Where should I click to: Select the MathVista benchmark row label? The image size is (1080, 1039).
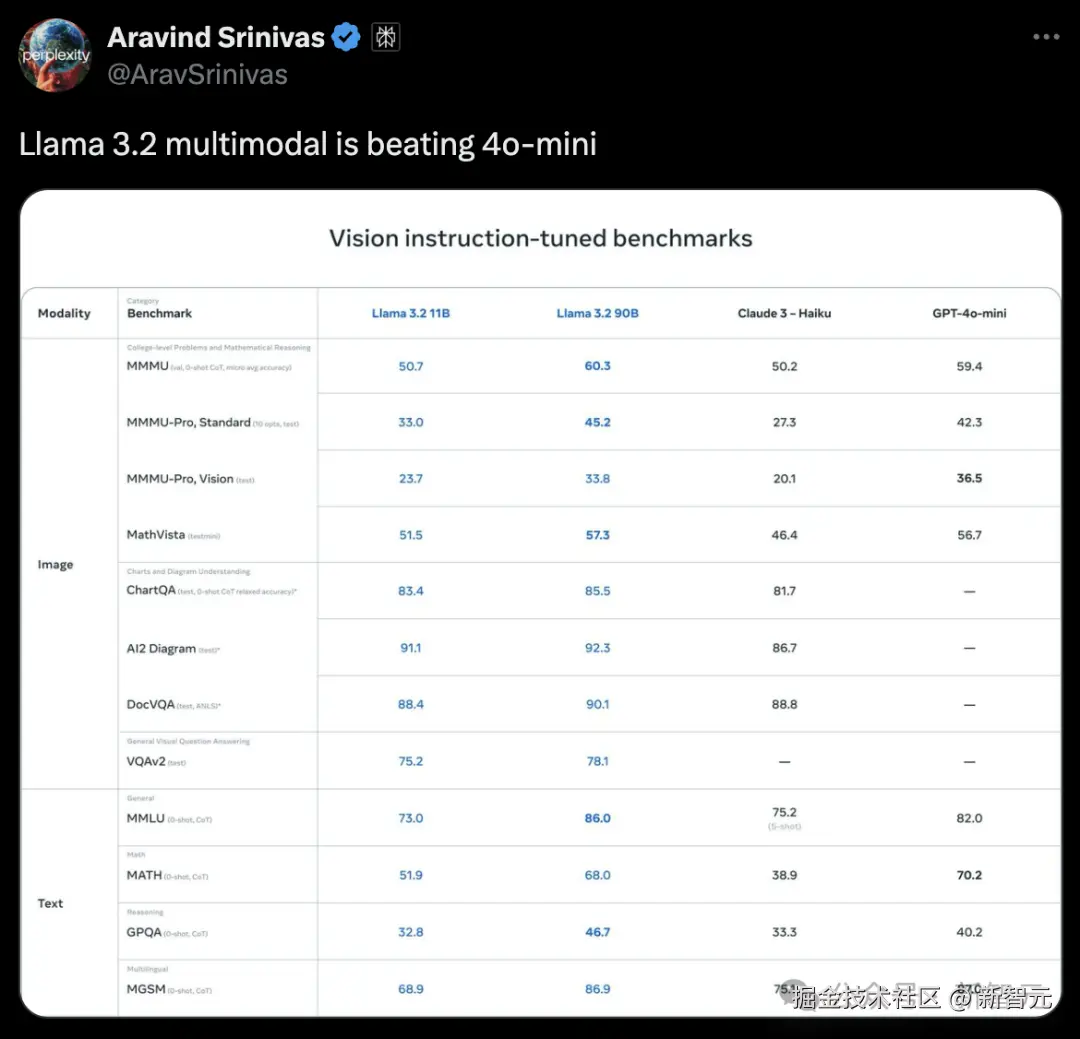click(x=156, y=535)
